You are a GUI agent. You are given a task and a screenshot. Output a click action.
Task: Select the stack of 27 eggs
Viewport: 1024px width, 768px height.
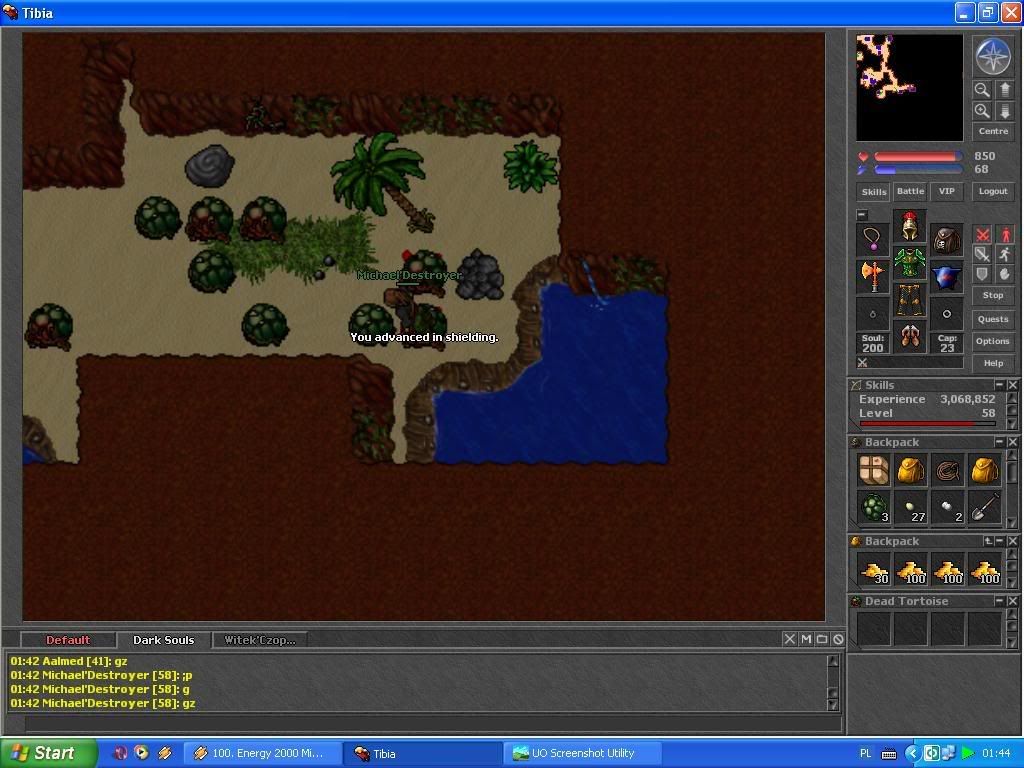tap(910, 507)
